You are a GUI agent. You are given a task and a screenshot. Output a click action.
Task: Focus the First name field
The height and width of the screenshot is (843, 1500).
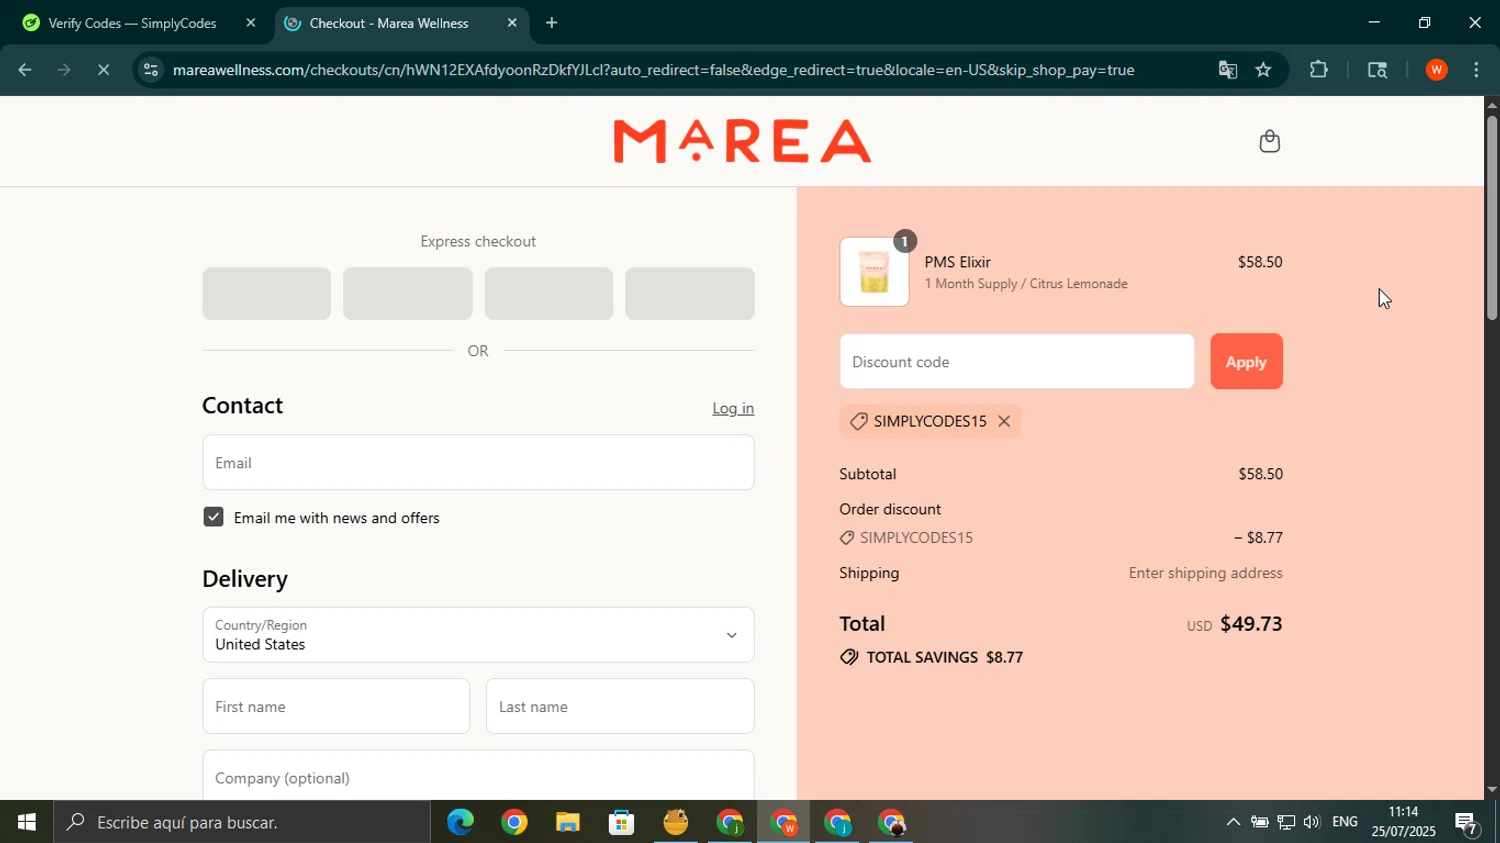coord(336,706)
